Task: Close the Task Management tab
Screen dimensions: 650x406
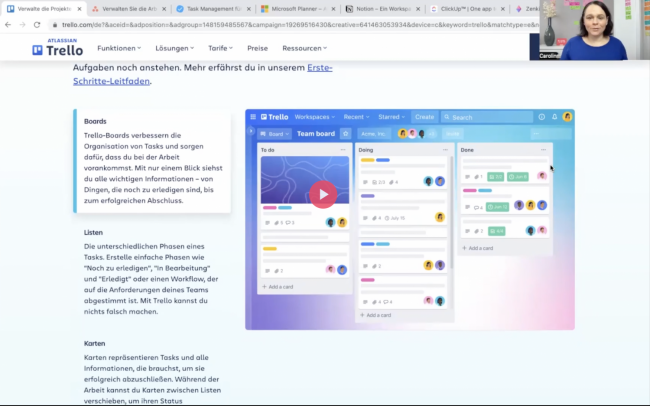Action: pos(249,9)
